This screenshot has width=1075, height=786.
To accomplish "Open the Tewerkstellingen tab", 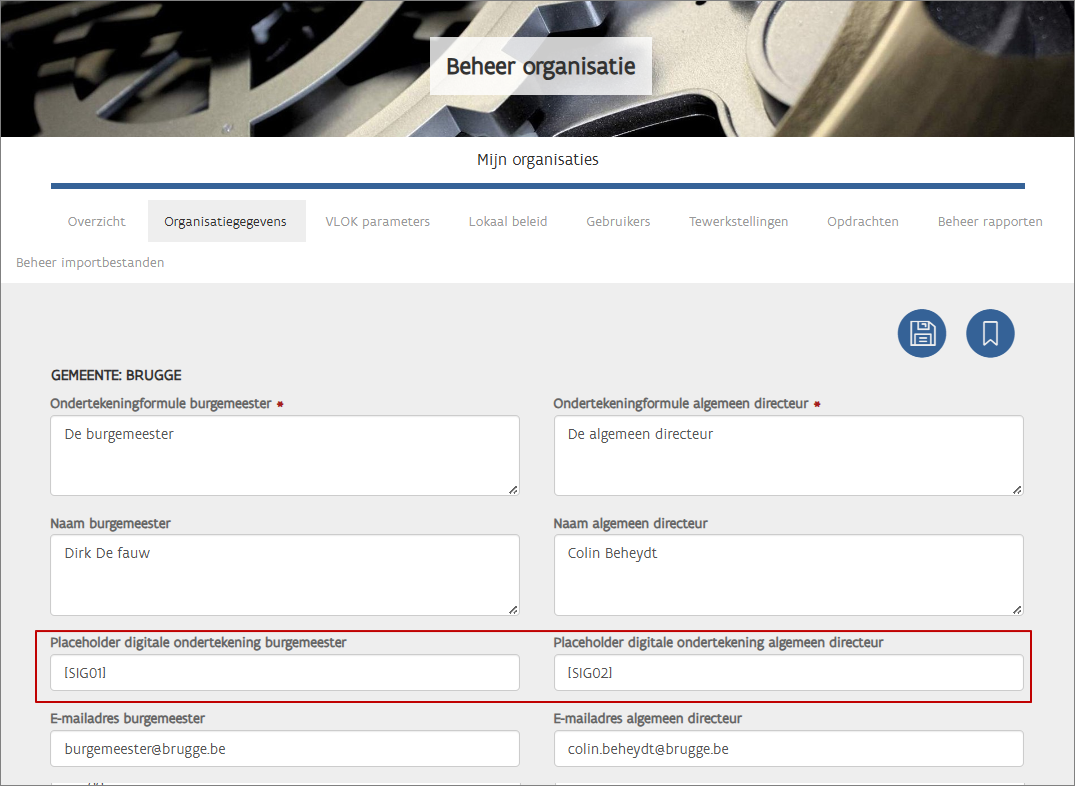I will pos(738,222).
